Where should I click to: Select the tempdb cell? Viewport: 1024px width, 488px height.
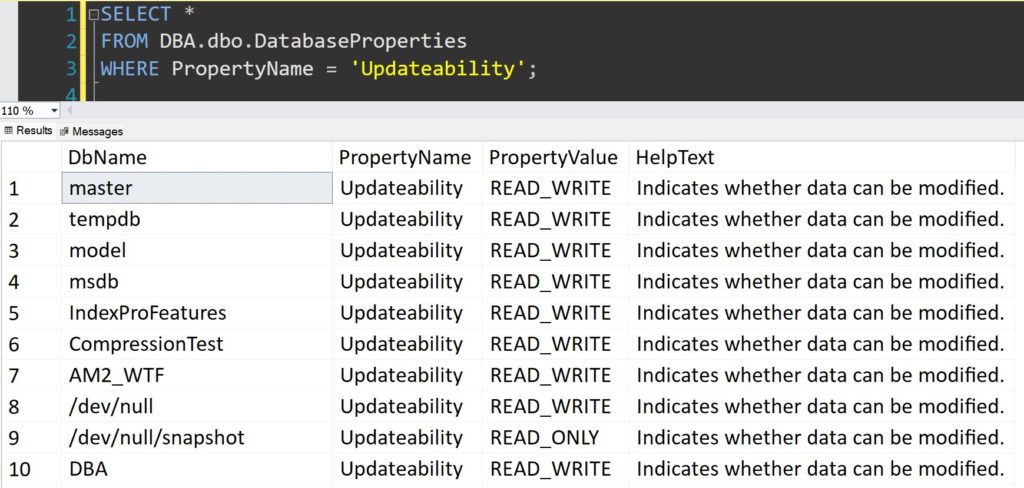(197, 220)
